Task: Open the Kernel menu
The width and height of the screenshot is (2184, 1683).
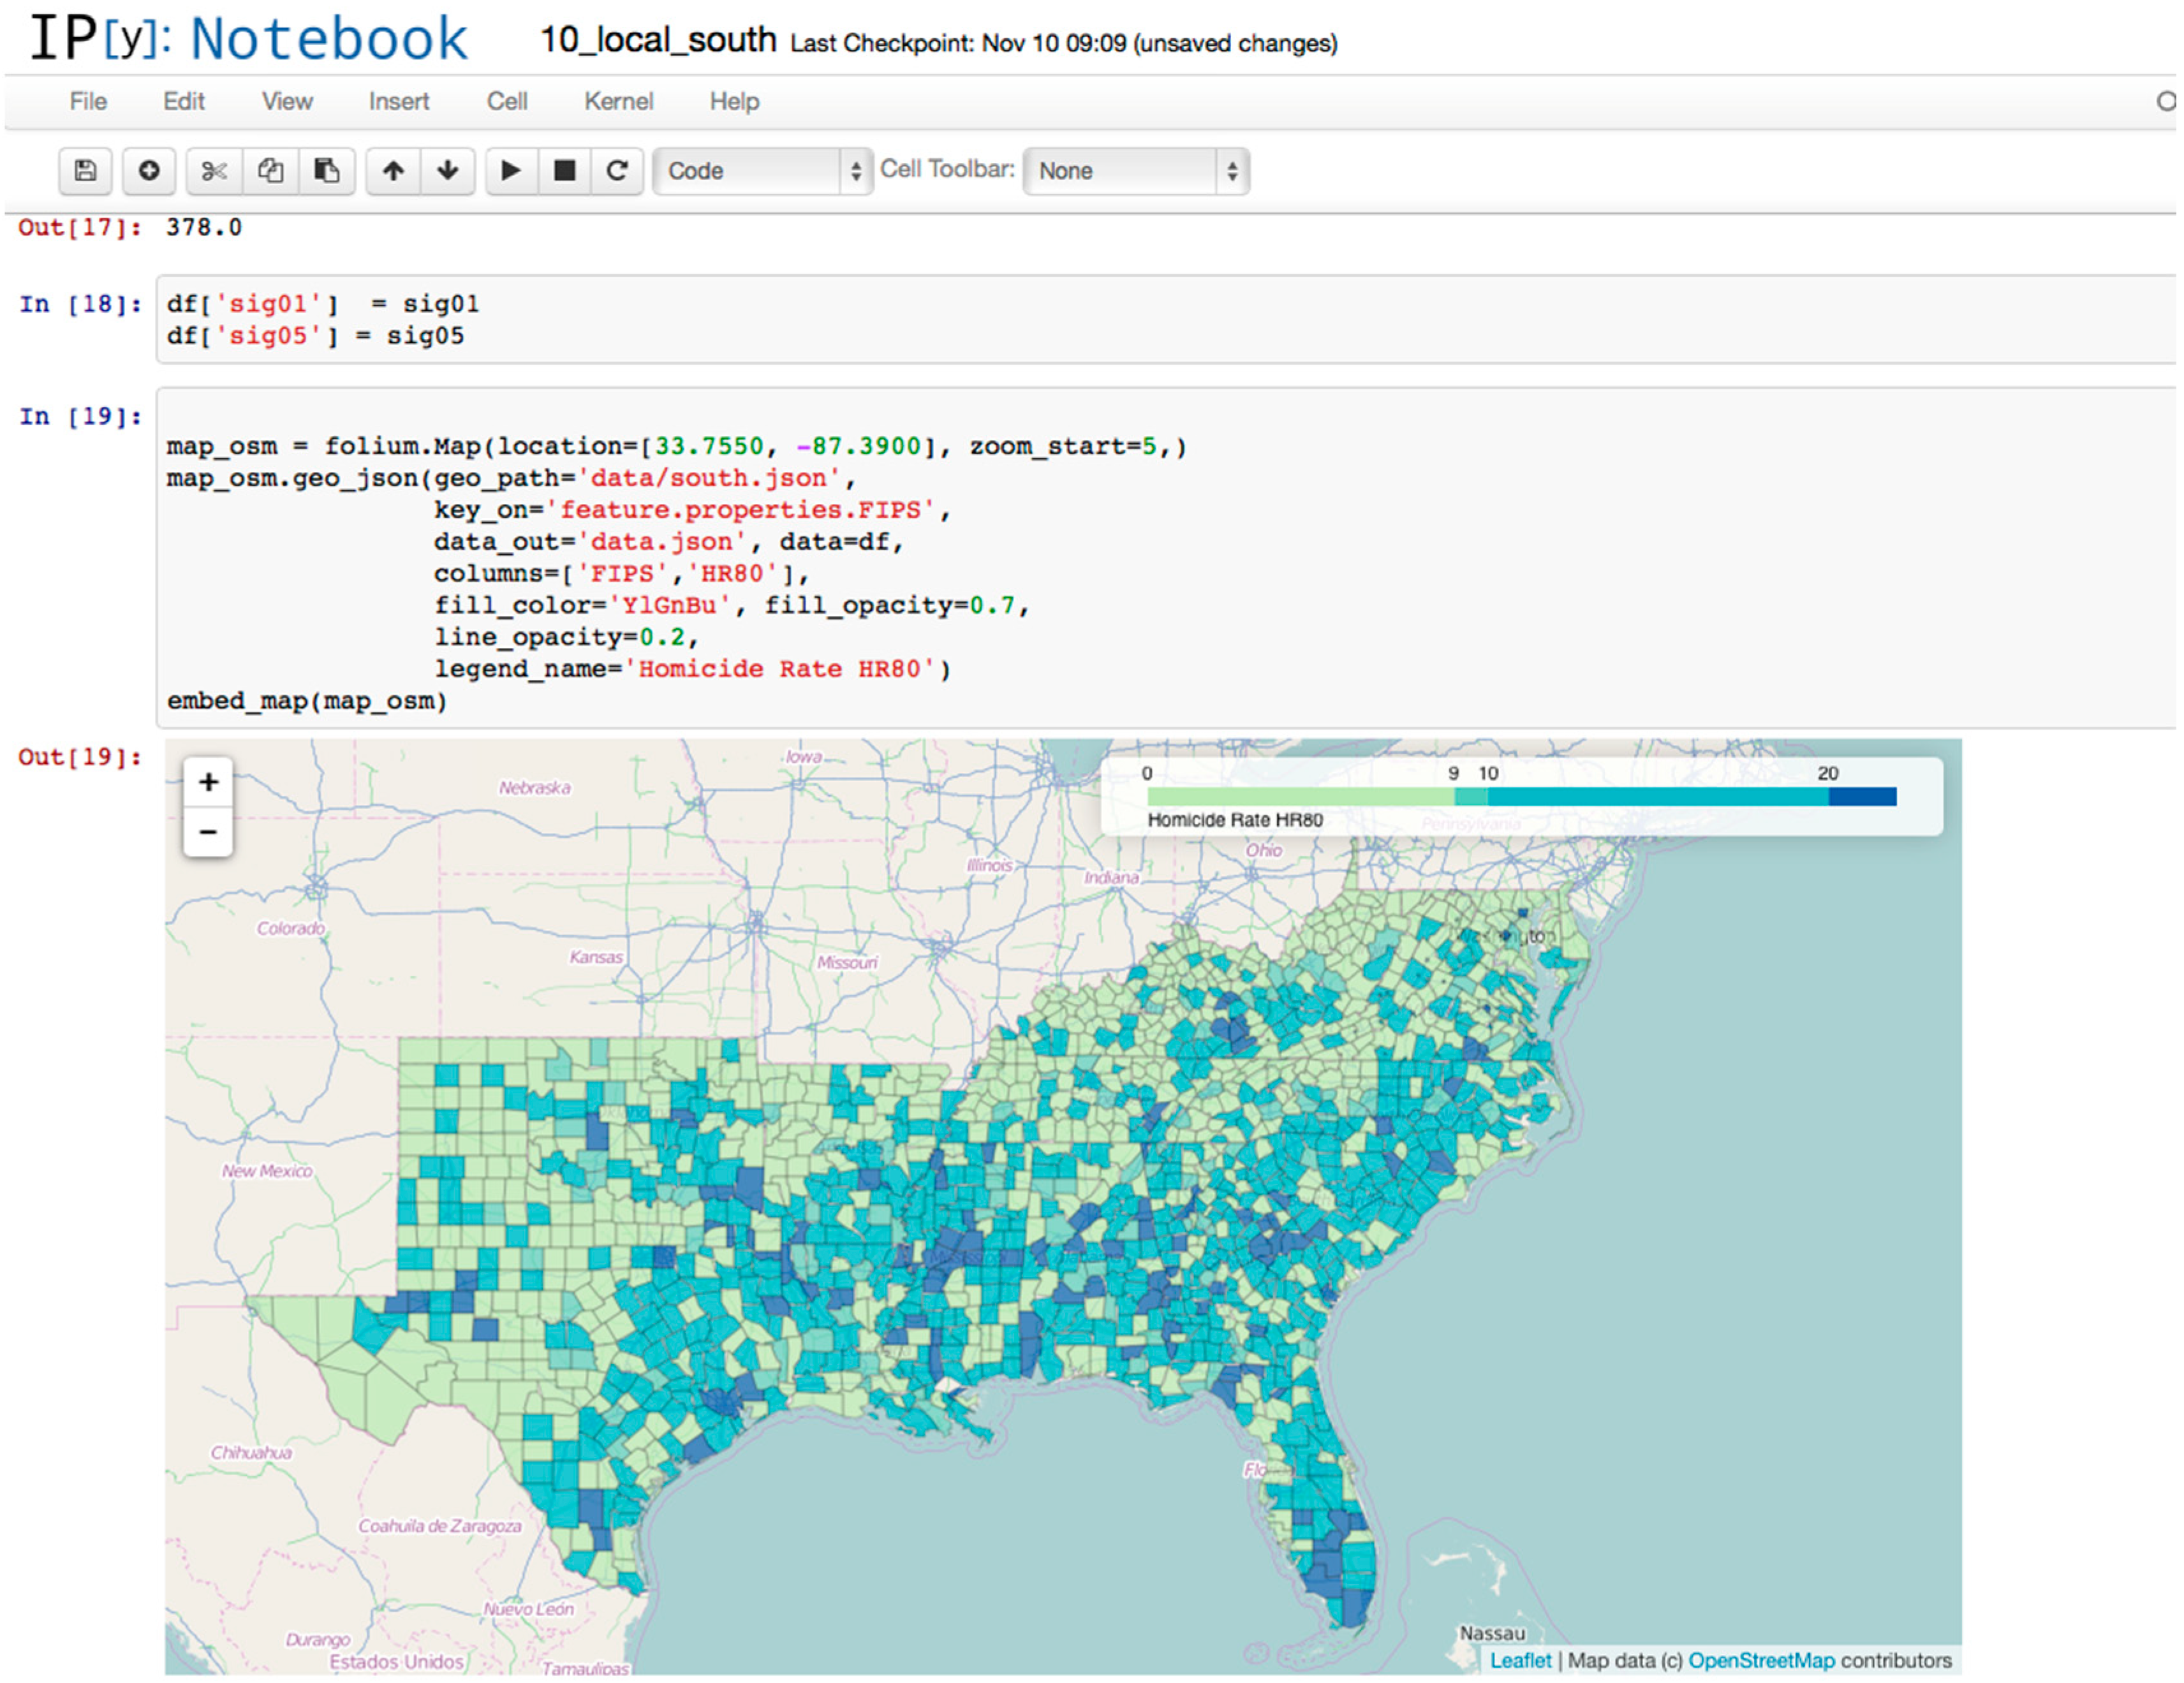Action: pyautogui.click(x=618, y=101)
